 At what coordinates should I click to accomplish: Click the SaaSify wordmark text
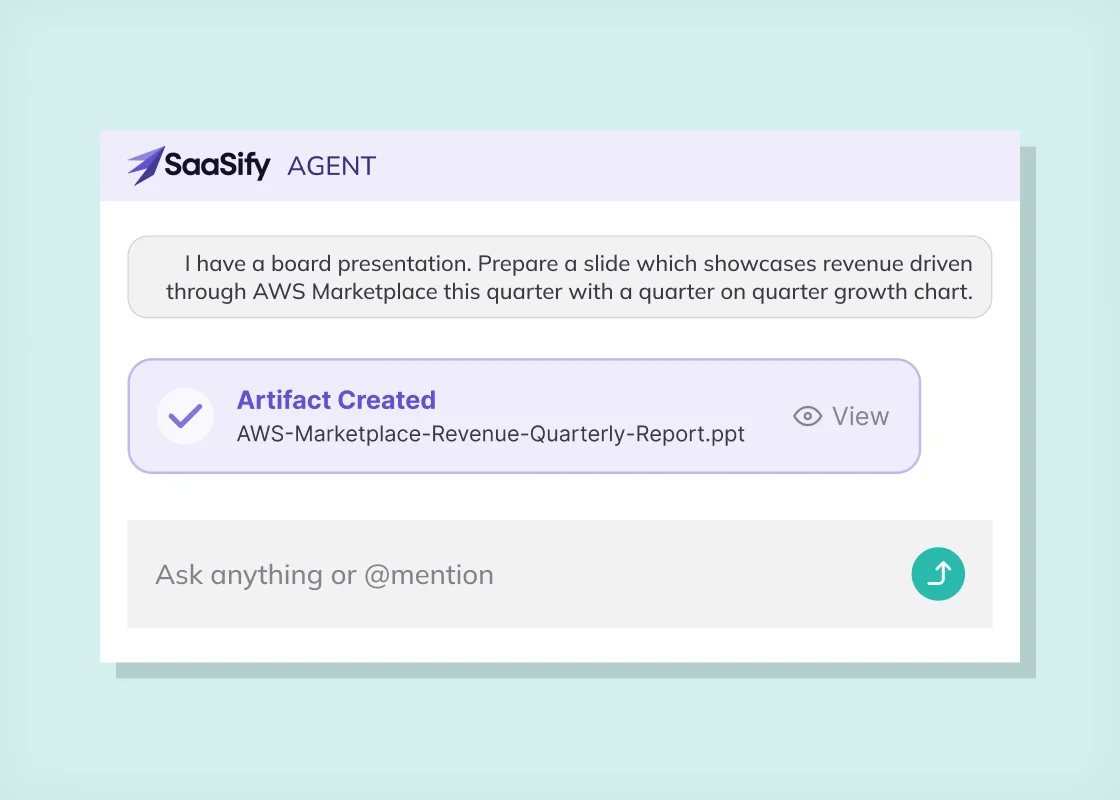(217, 166)
